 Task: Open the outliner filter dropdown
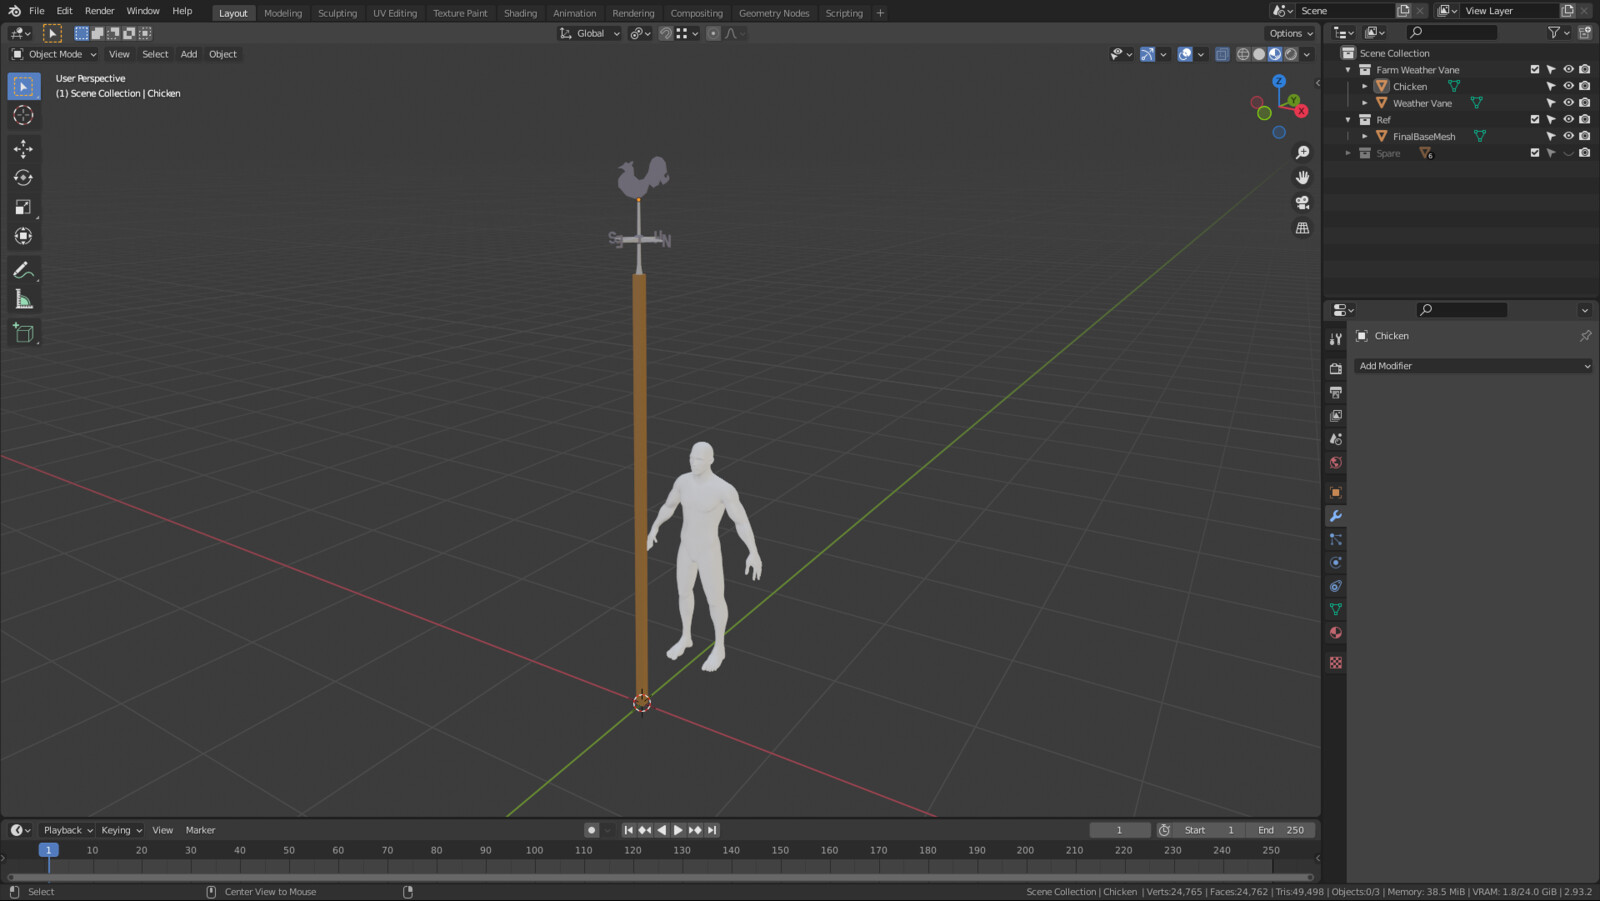1558,33
